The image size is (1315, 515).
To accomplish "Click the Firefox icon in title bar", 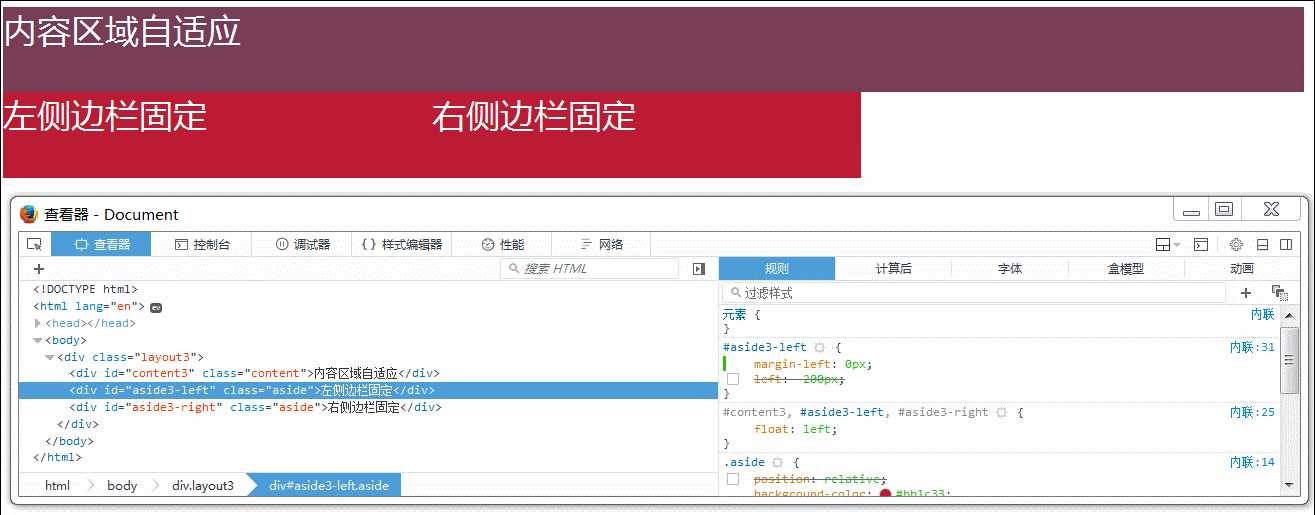I will [29, 214].
